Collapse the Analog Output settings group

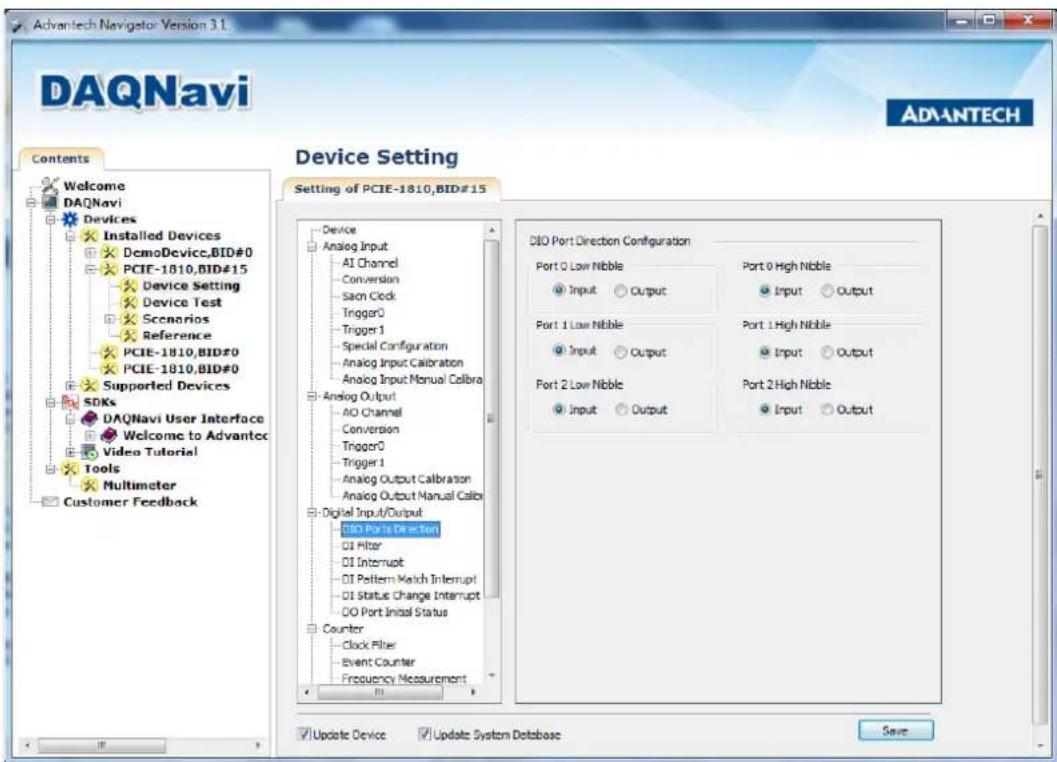(312, 397)
